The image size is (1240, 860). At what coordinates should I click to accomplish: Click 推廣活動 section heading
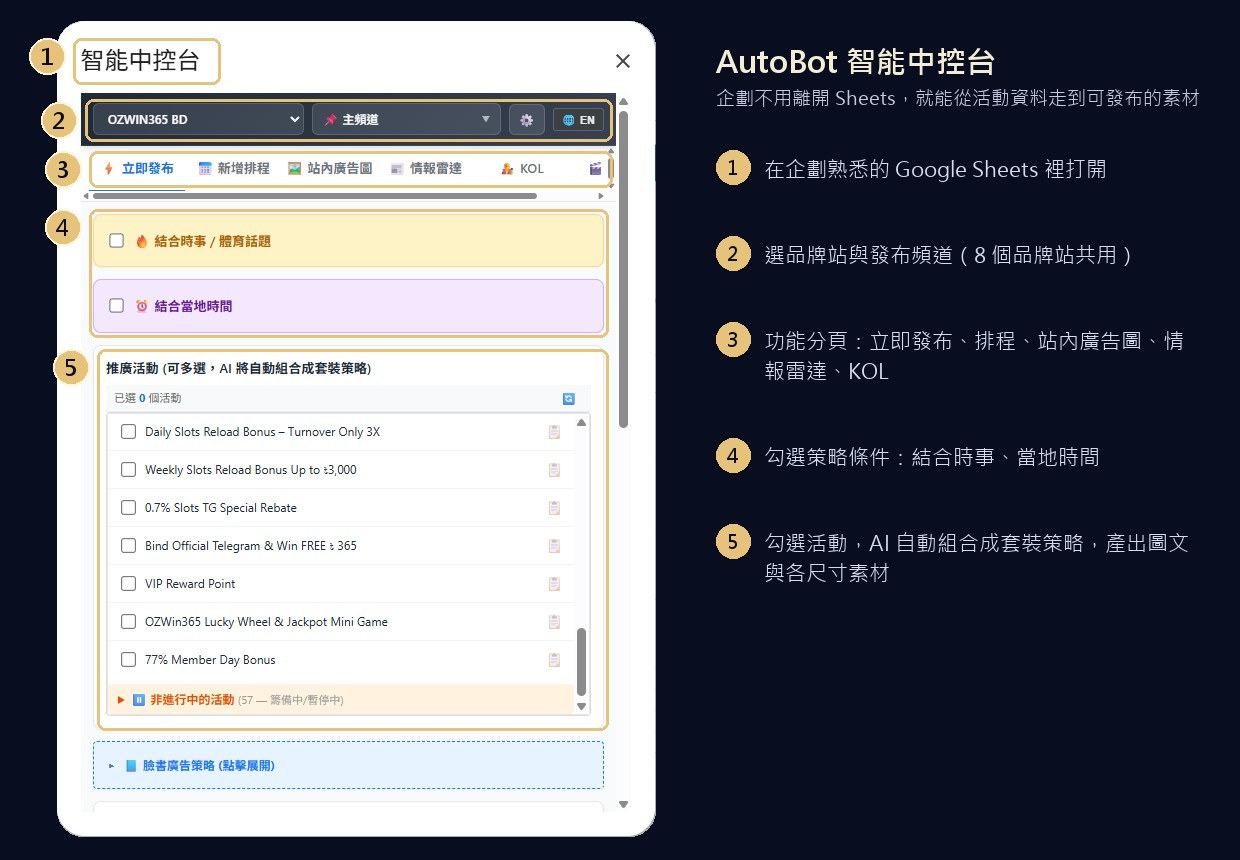239,369
